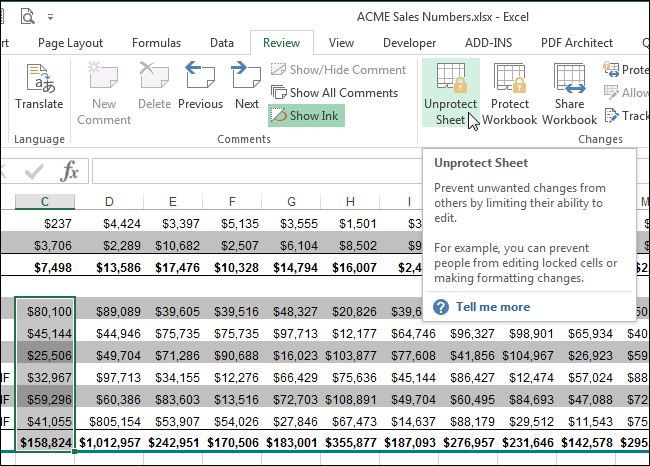Screen dimensions: 650x466
Task: Click Show/Hide Comment
Action: (x=338, y=70)
